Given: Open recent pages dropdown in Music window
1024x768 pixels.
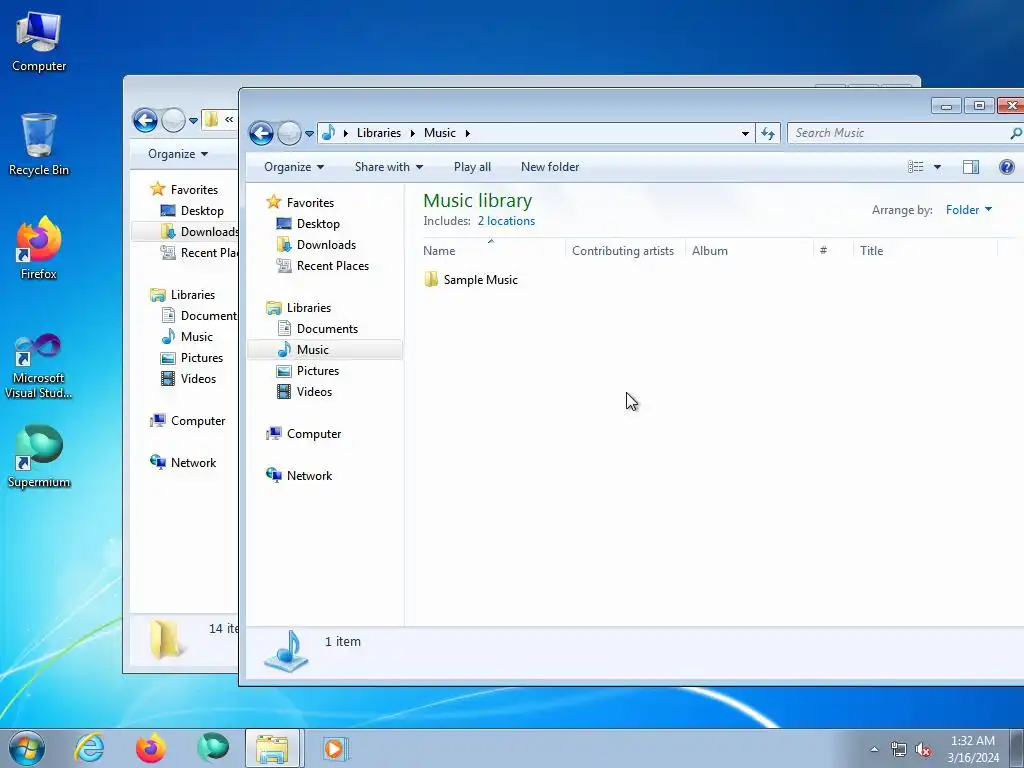Looking at the screenshot, I should tap(310, 133).
